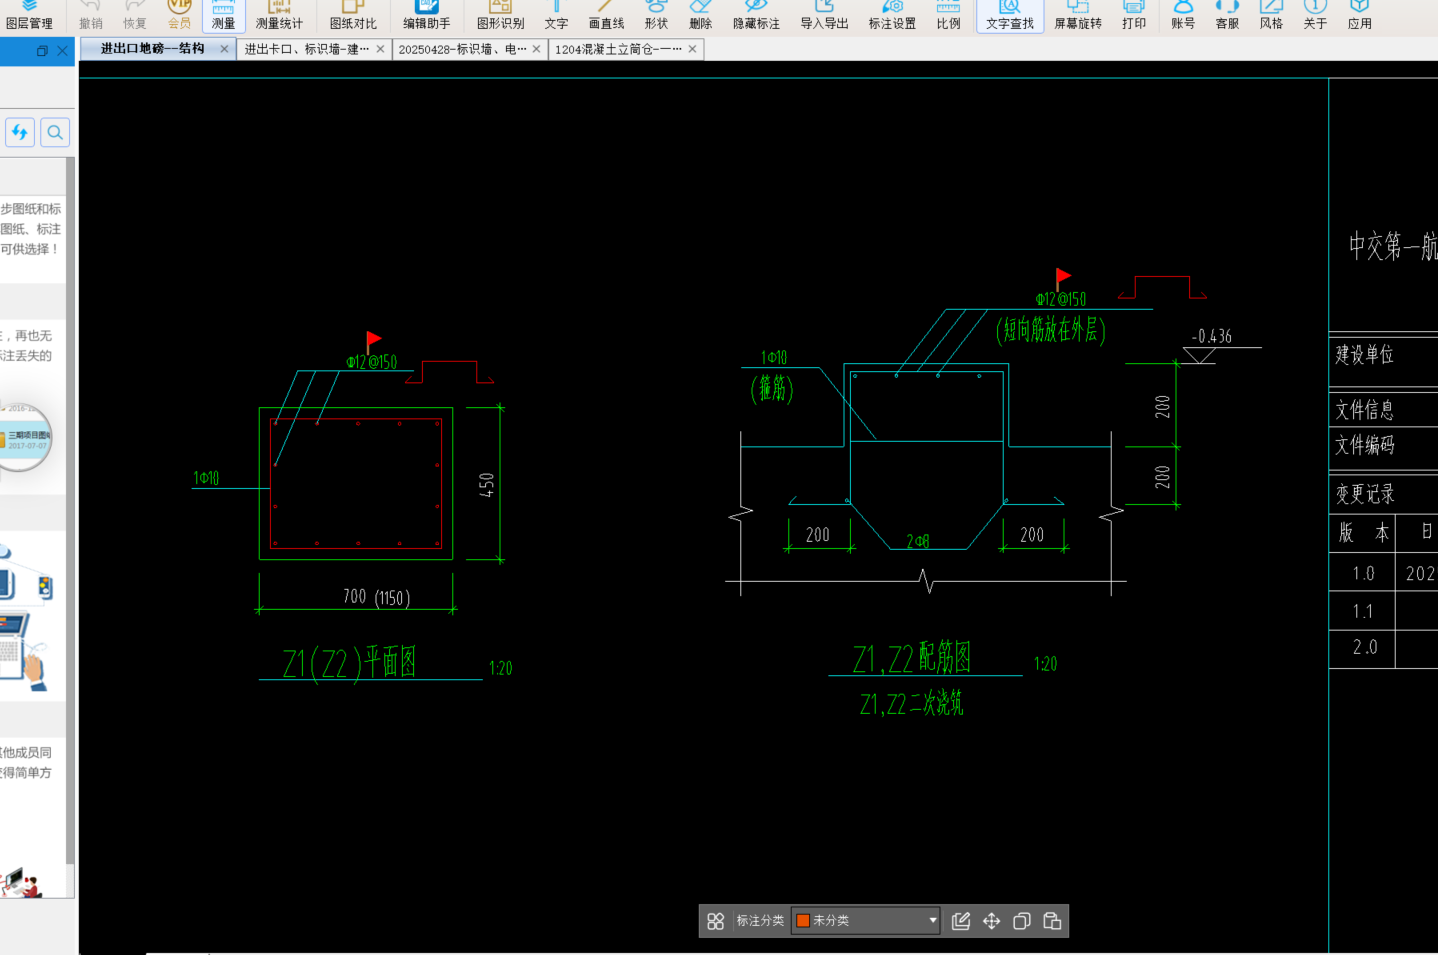Viewport: 1438px width, 955px height.
Task: Open the 关于 about dialog
Action: point(1315,15)
